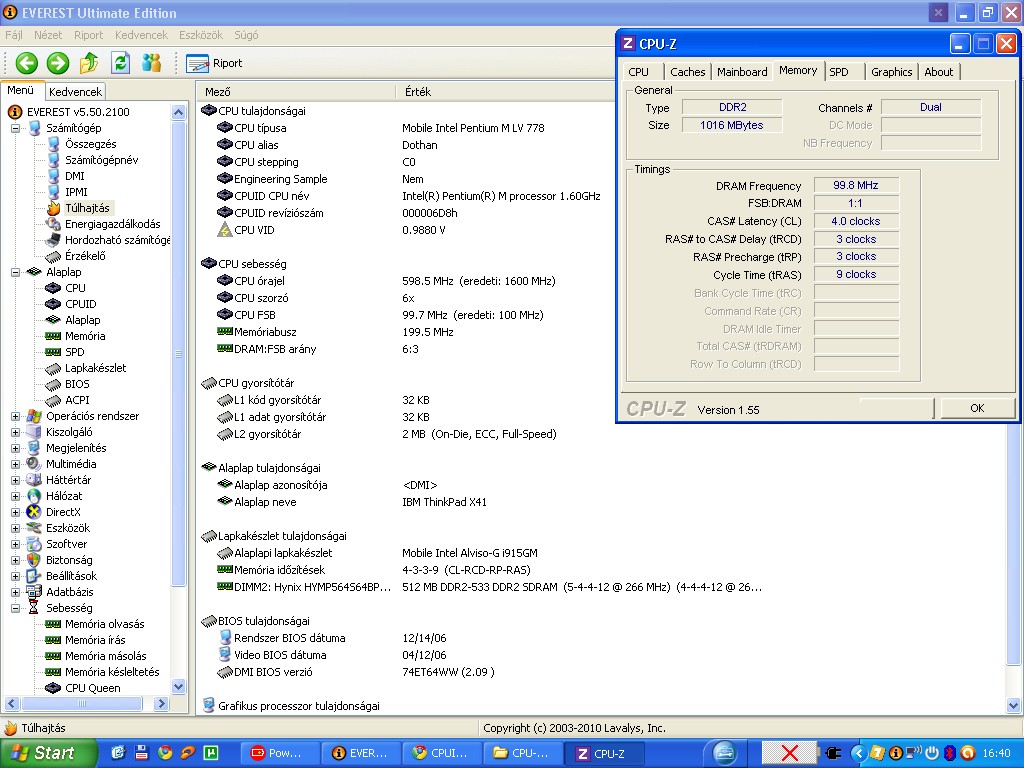This screenshot has width=1024, height=768.
Task: Select SPD tree item
Action: point(74,352)
